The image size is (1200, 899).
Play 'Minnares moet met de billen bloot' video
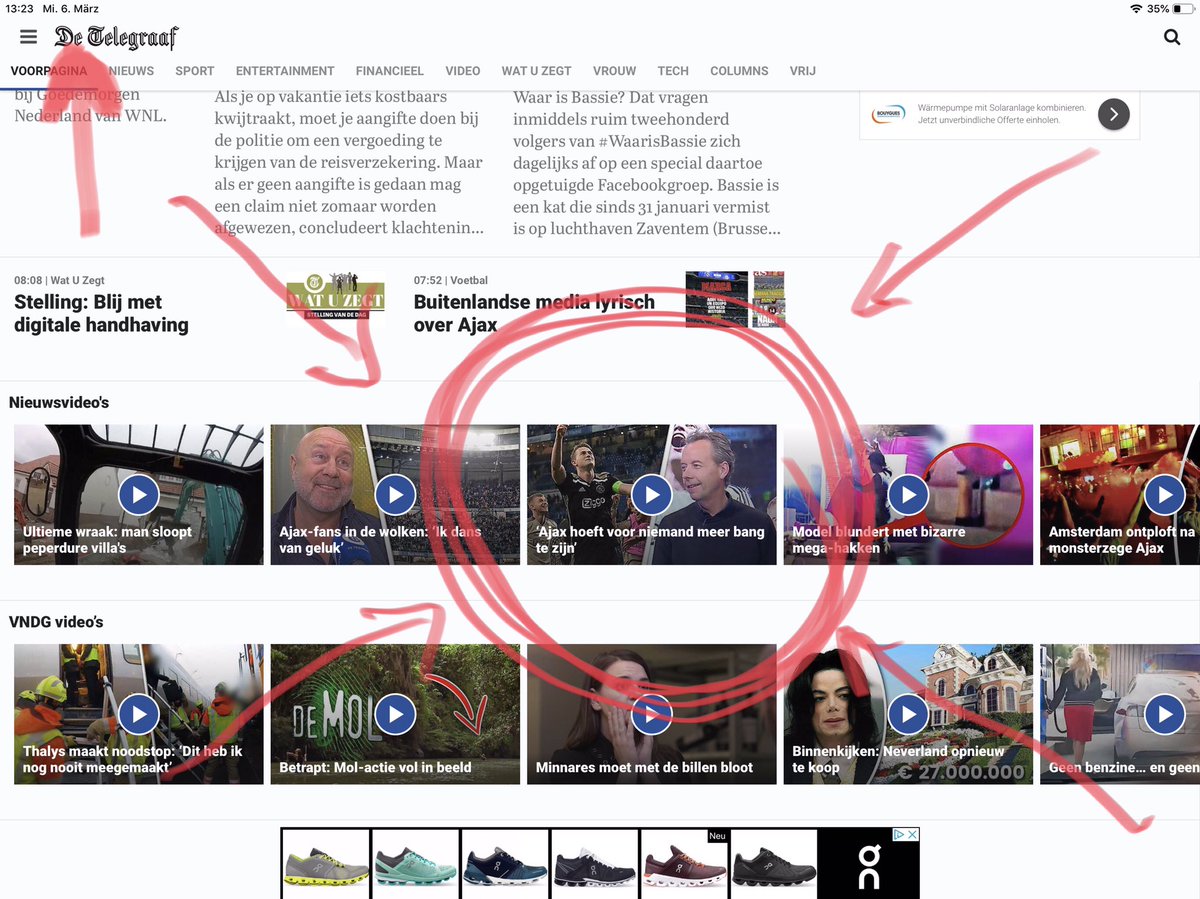tap(652, 714)
